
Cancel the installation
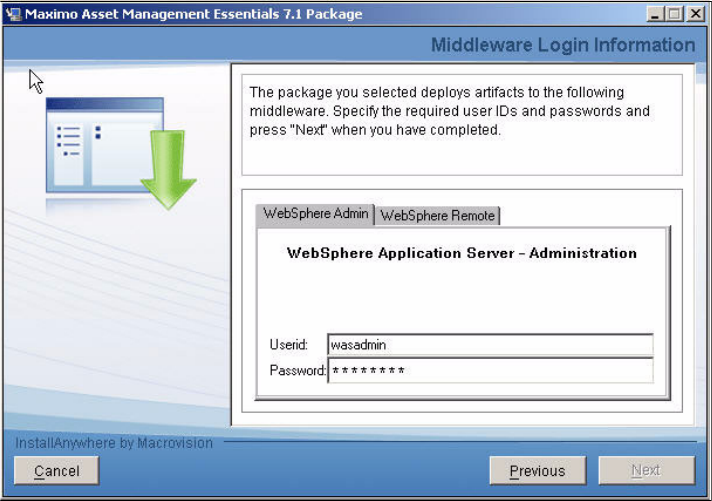click(x=56, y=471)
